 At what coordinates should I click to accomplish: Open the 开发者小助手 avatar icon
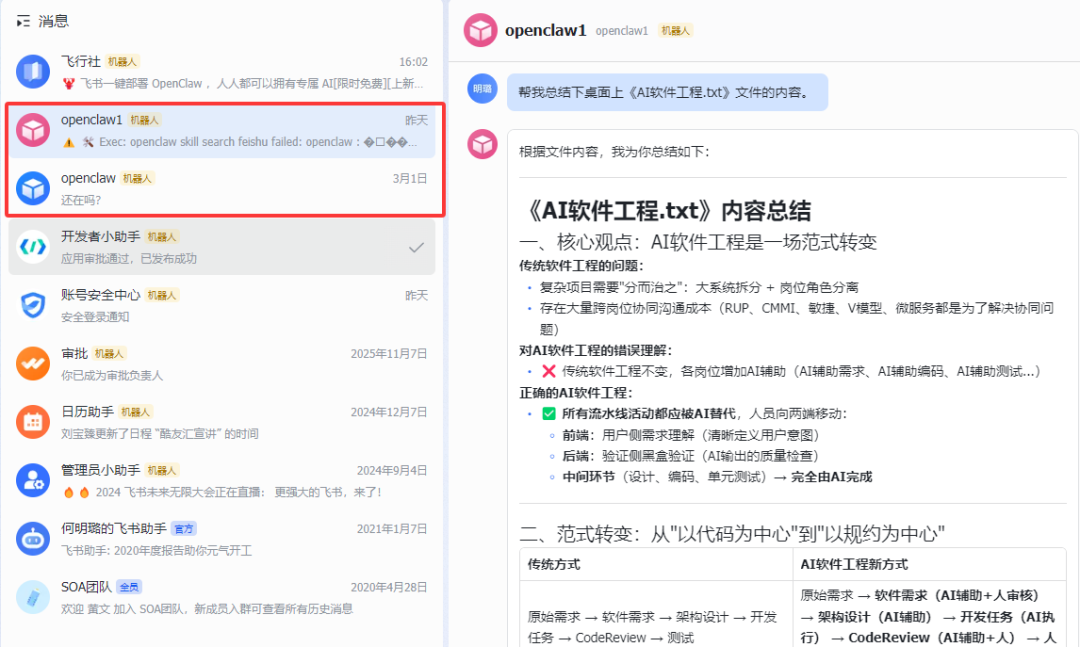pyautogui.click(x=33, y=247)
